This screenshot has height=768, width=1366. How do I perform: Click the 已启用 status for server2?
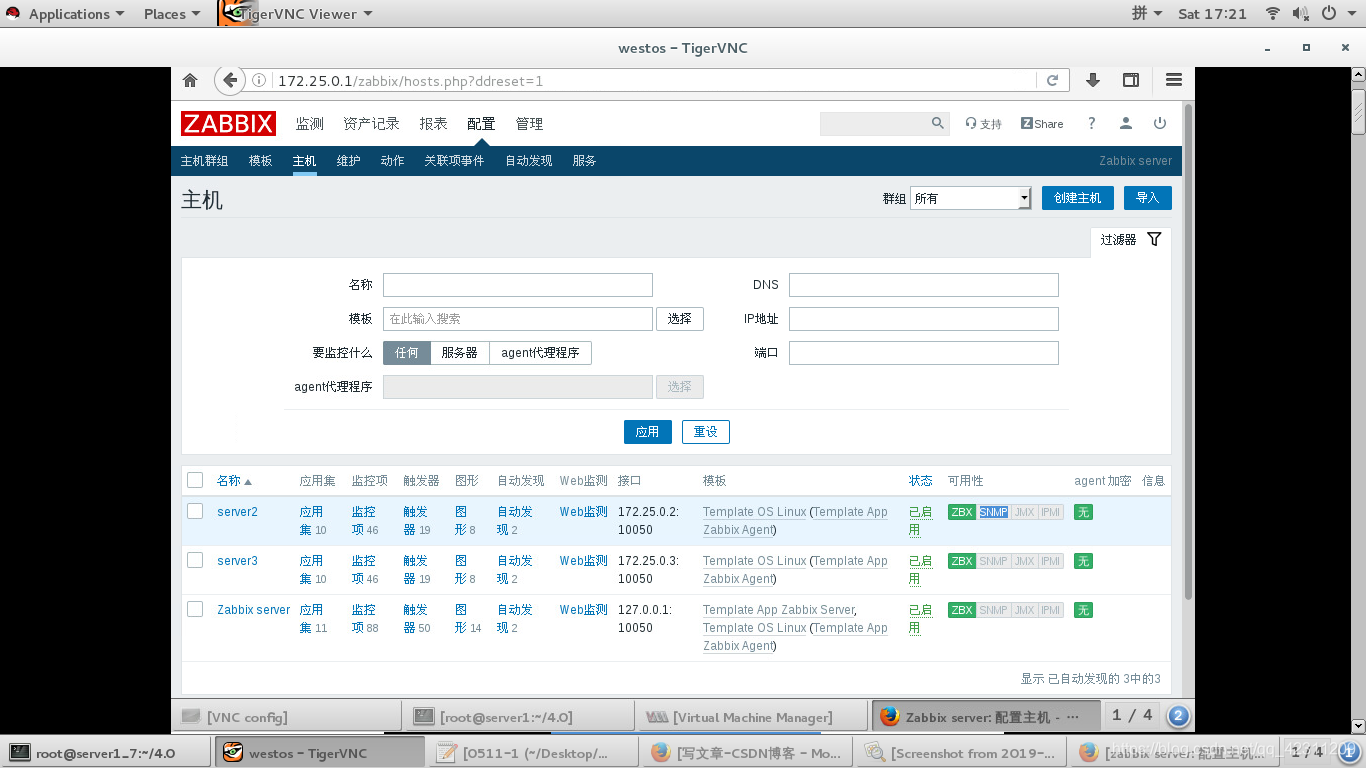(x=920, y=521)
